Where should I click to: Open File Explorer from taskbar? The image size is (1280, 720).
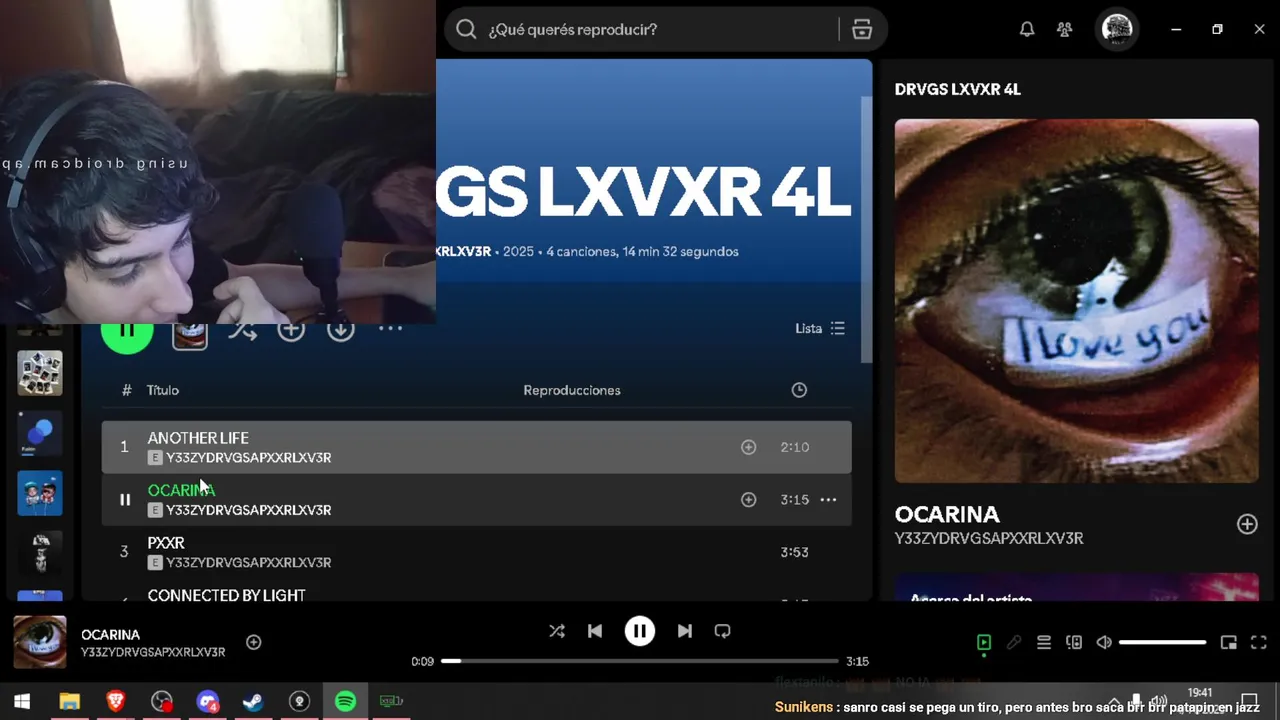(x=69, y=701)
